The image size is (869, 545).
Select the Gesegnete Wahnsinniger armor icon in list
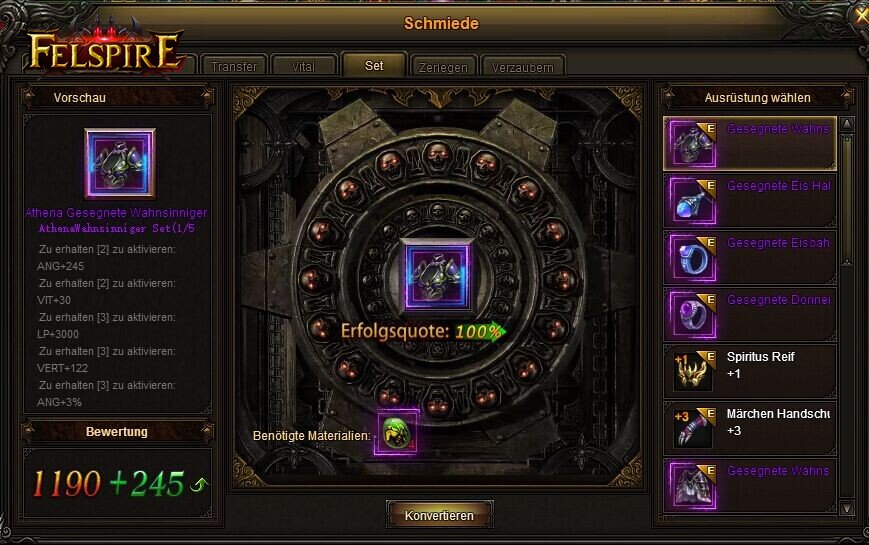pos(692,144)
